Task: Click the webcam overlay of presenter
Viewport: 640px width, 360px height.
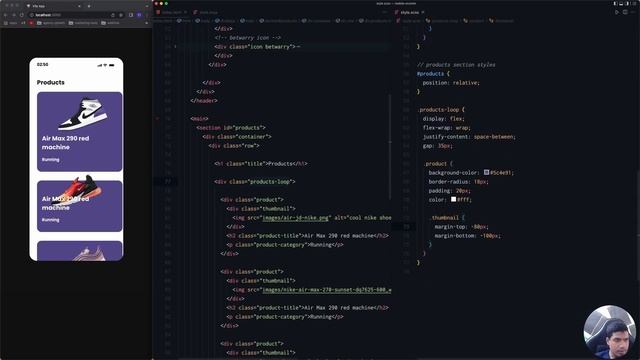Action: click(x=609, y=331)
